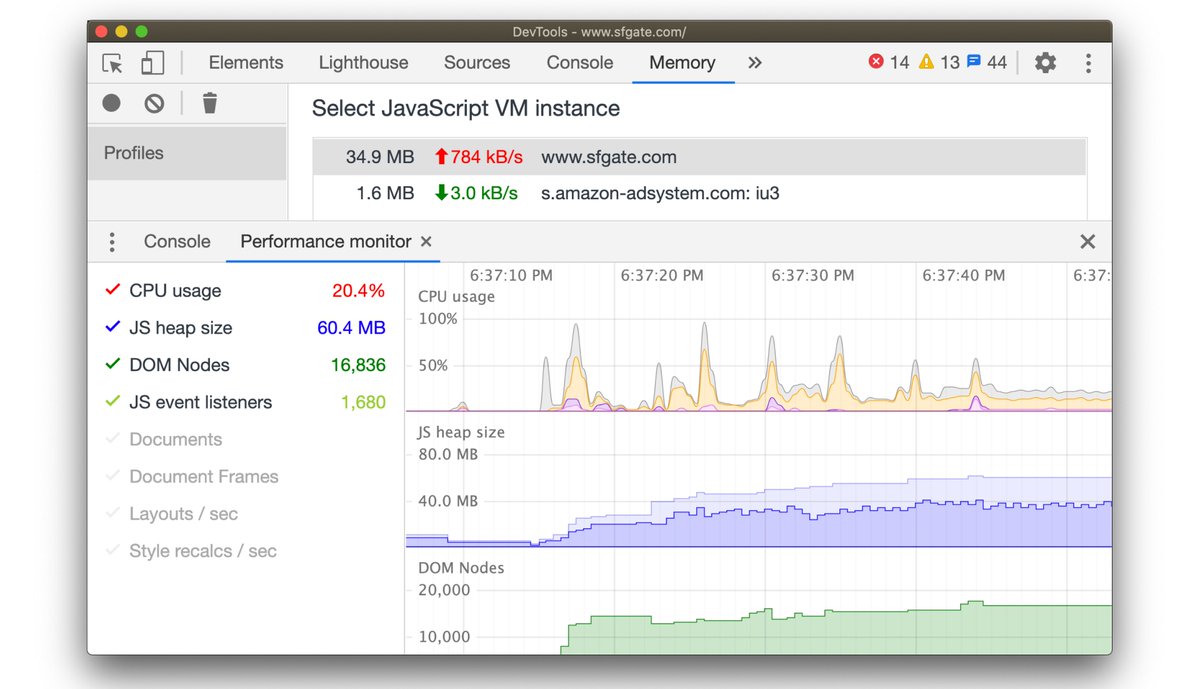Screen dimensions: 1200x689
Task: Click the 1.6 MB memory size
Action: pyautogui.click(x=385, y=193)
